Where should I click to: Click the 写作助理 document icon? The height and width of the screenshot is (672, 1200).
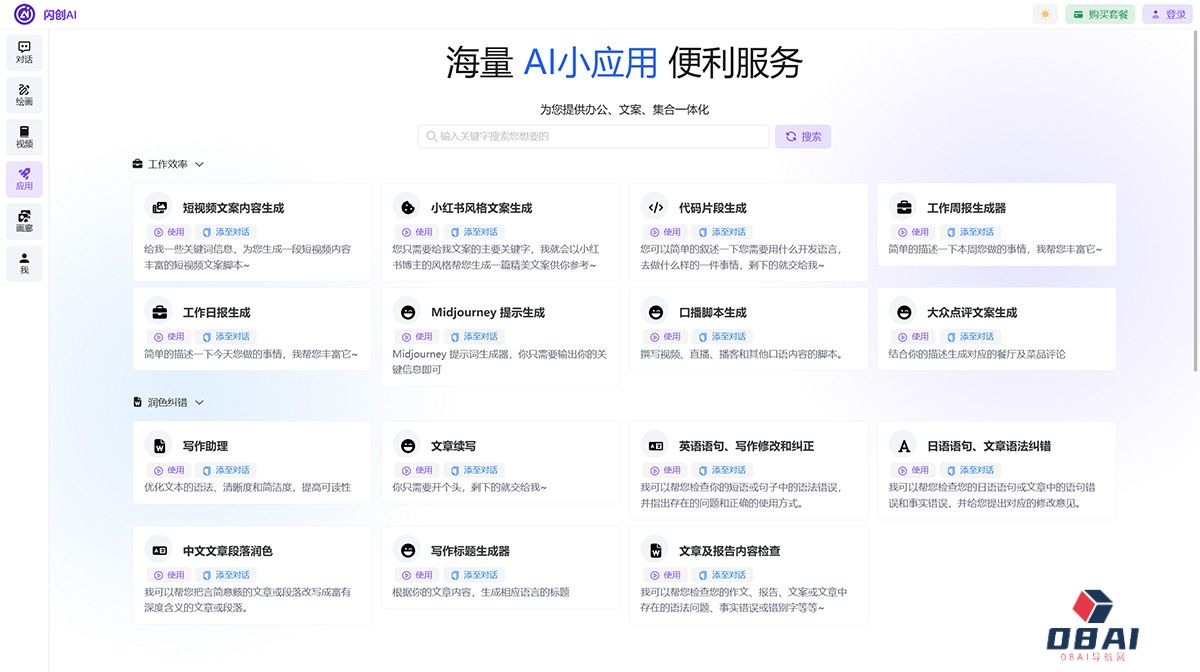point(159,446)
